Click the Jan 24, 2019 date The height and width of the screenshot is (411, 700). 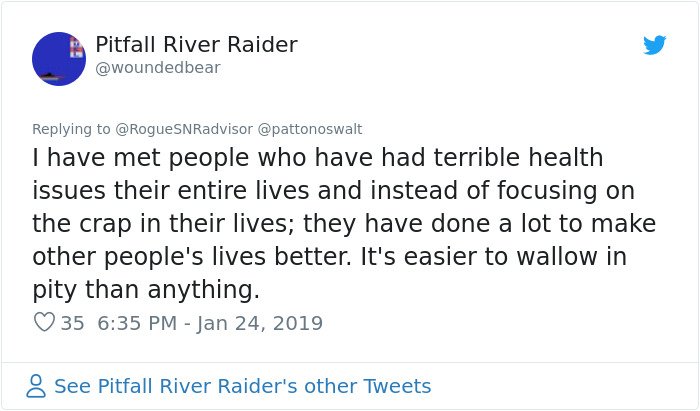pos(260,323)
